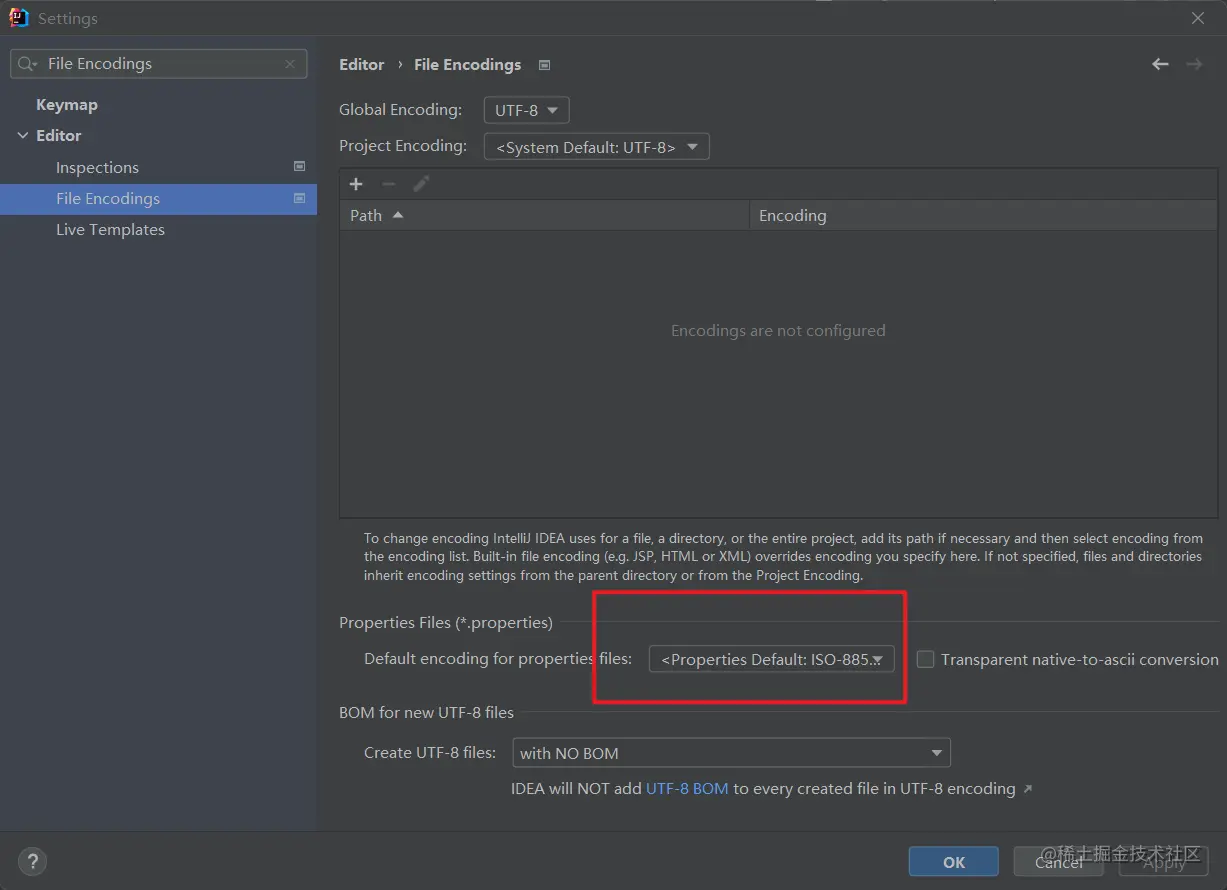Open the Project Encoding dropdown

tap(596, 147)
